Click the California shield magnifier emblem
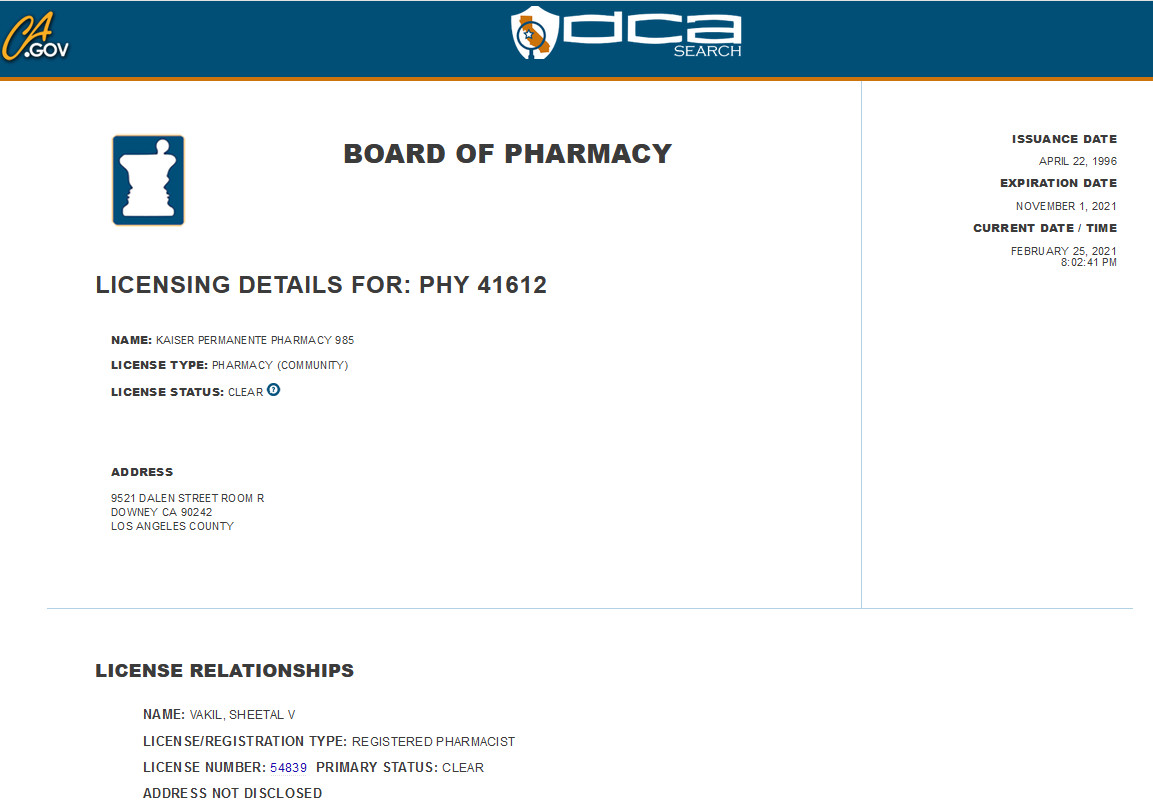1153x808 pixels. pos(535,33)
